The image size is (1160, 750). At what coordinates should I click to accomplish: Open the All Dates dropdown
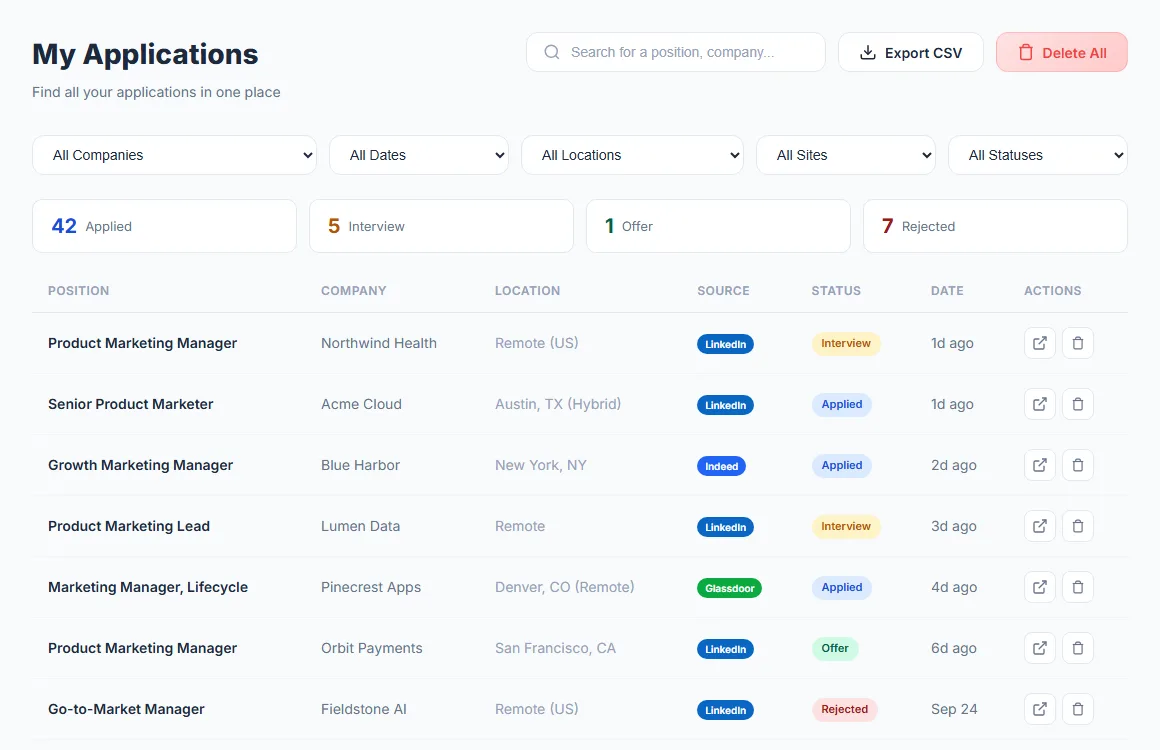click(419, 155)
